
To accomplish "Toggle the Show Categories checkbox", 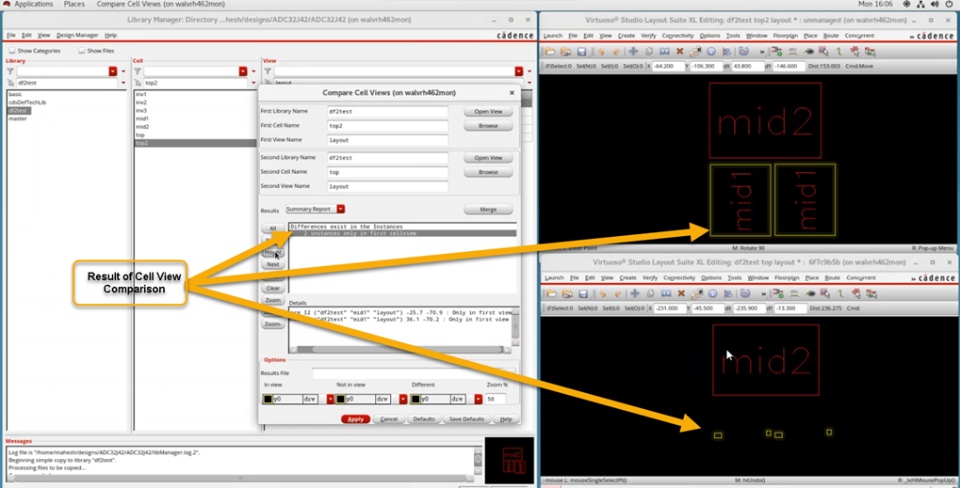I will click(12, 51).
